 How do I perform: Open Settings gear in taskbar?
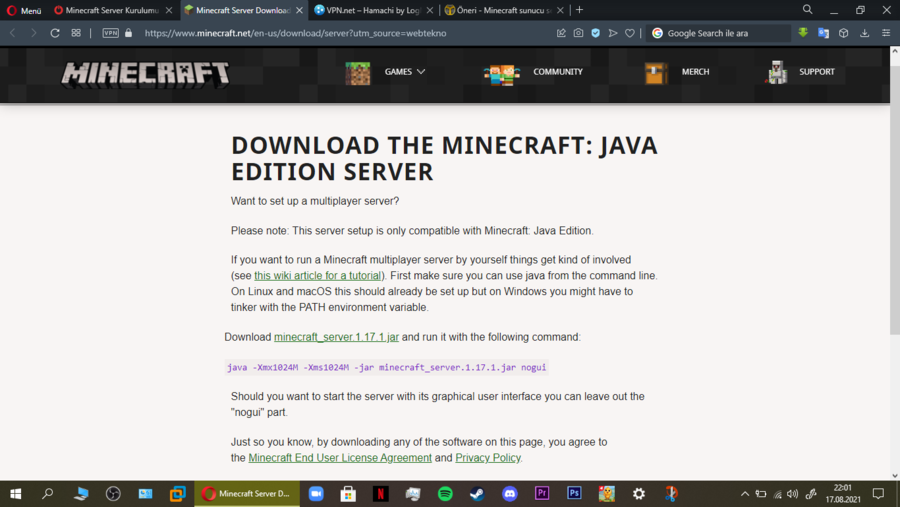click(639, 494)
